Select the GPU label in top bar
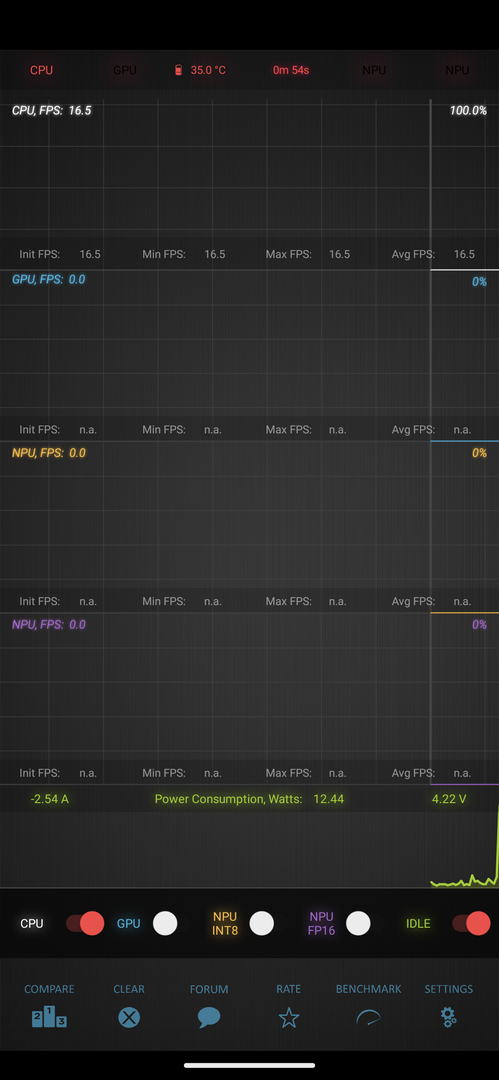This screenshot has width=499, height=1080. [125, 70]
